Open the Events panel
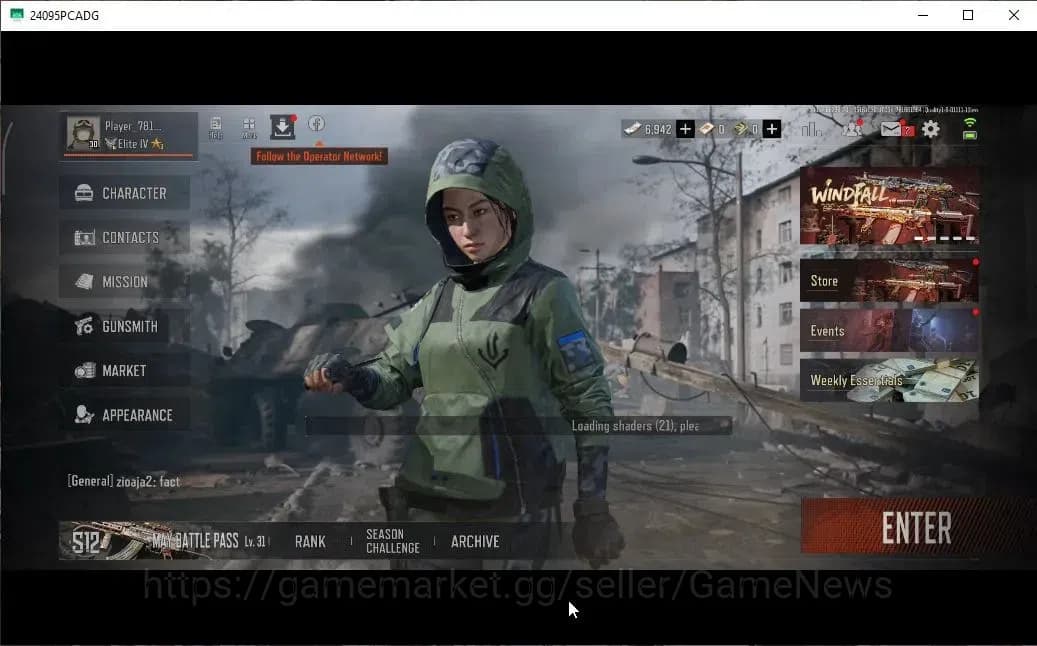The image size is (1037, 646). (890, 330)
